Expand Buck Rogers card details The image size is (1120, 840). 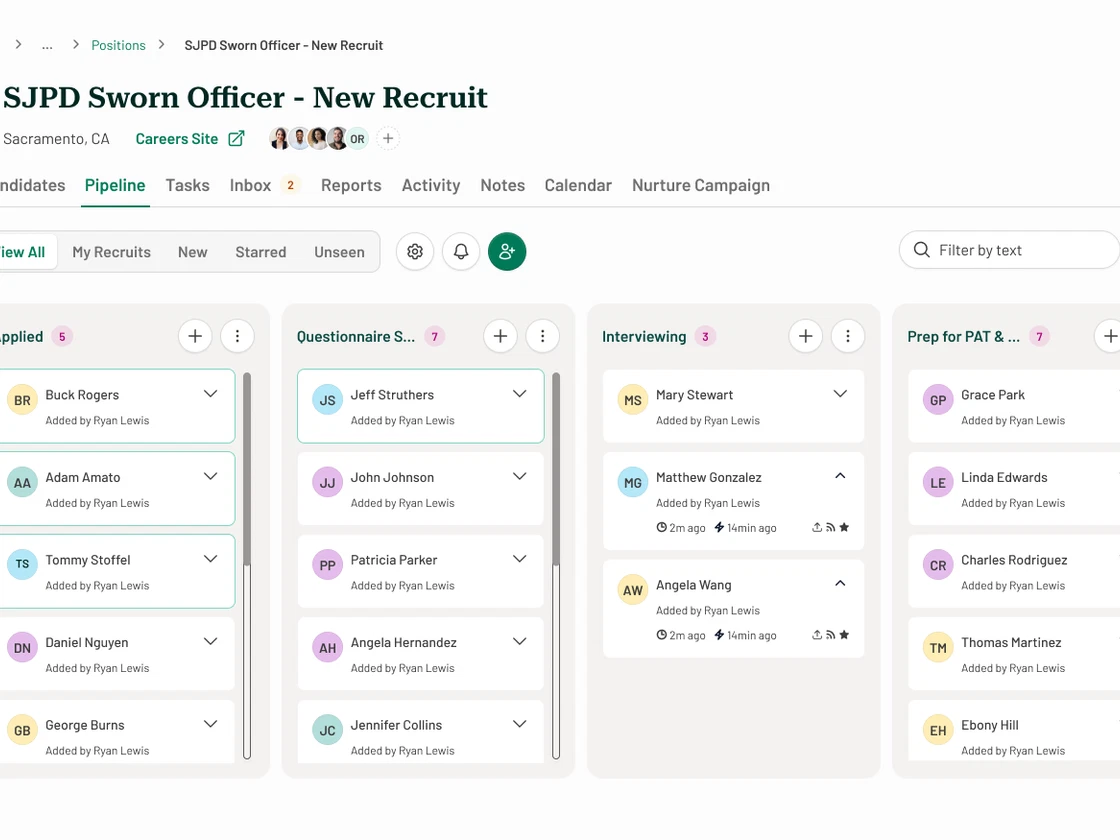(210, 394)
